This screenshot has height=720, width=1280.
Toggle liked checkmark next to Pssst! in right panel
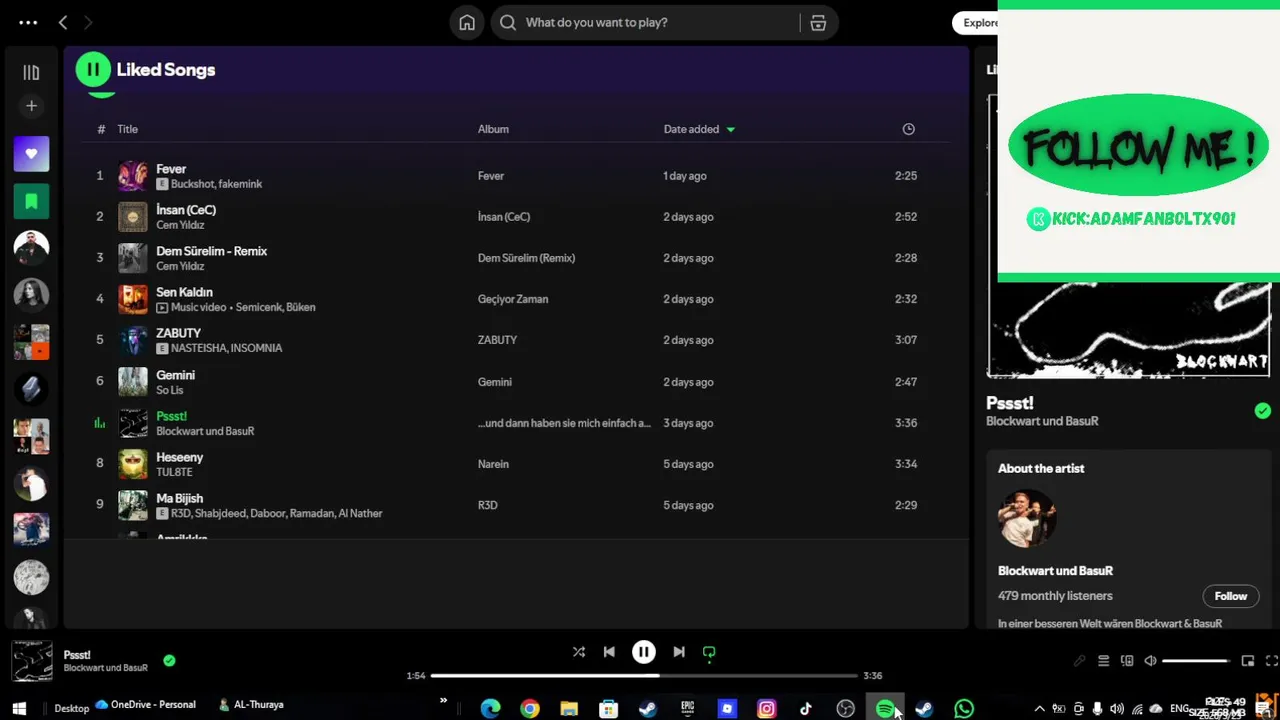coord(1262,411)
